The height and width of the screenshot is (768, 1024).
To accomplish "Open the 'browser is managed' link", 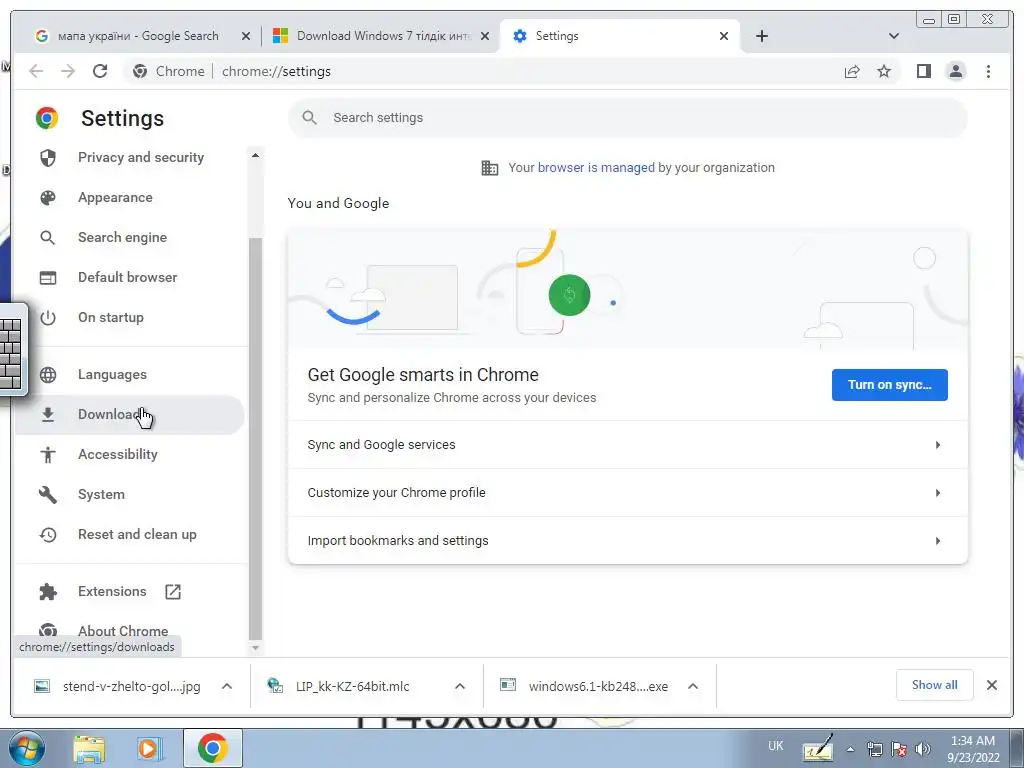I will click(596, 168).
